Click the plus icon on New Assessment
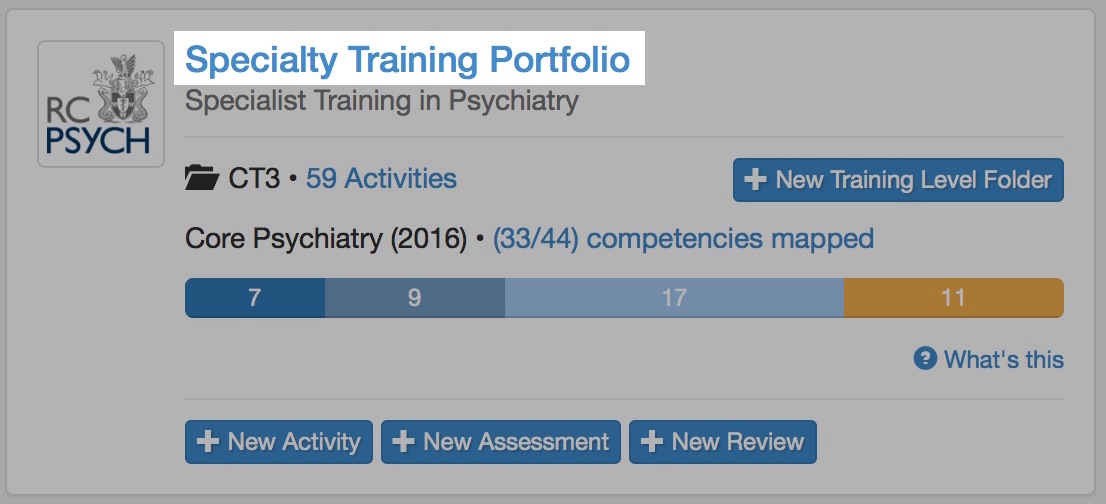Screen dimensions: 1106x504 pos(403,442)
